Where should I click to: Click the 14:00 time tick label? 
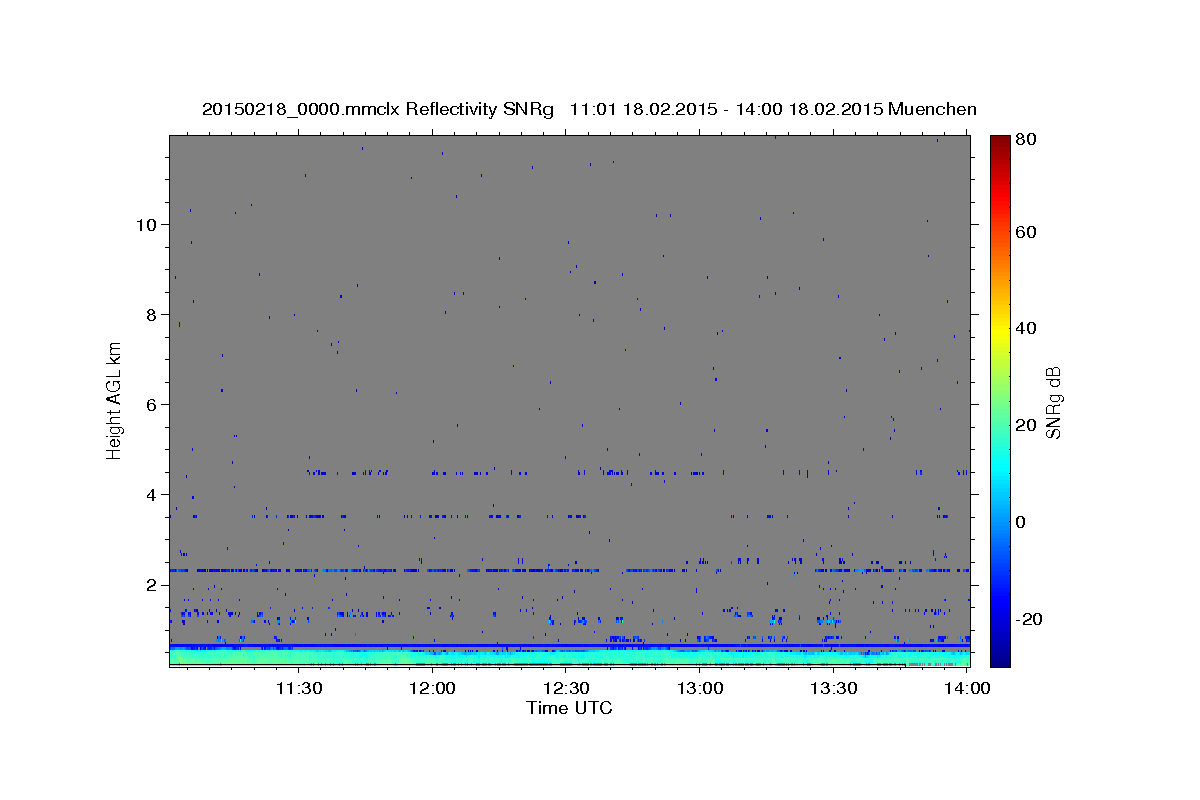pyautogui.click(x=968, y=688)
